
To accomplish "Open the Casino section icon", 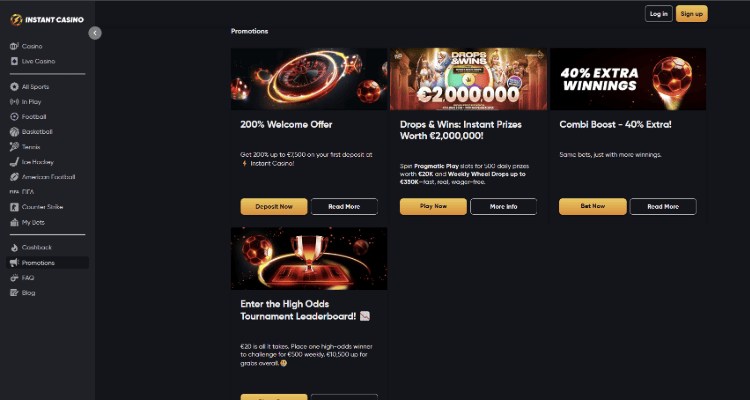I will (14, 46).
